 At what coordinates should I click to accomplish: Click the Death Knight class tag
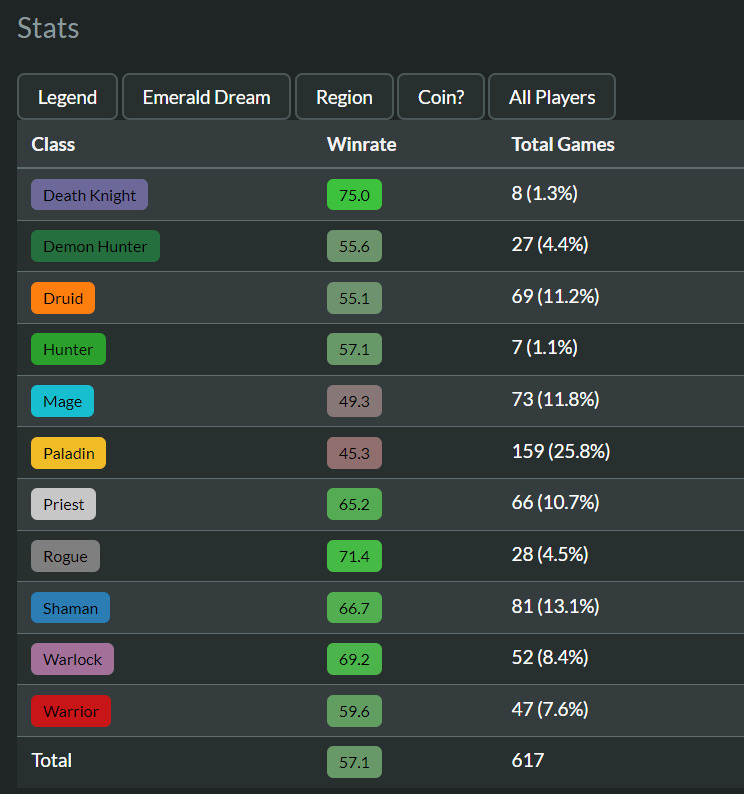pos(89,195)
